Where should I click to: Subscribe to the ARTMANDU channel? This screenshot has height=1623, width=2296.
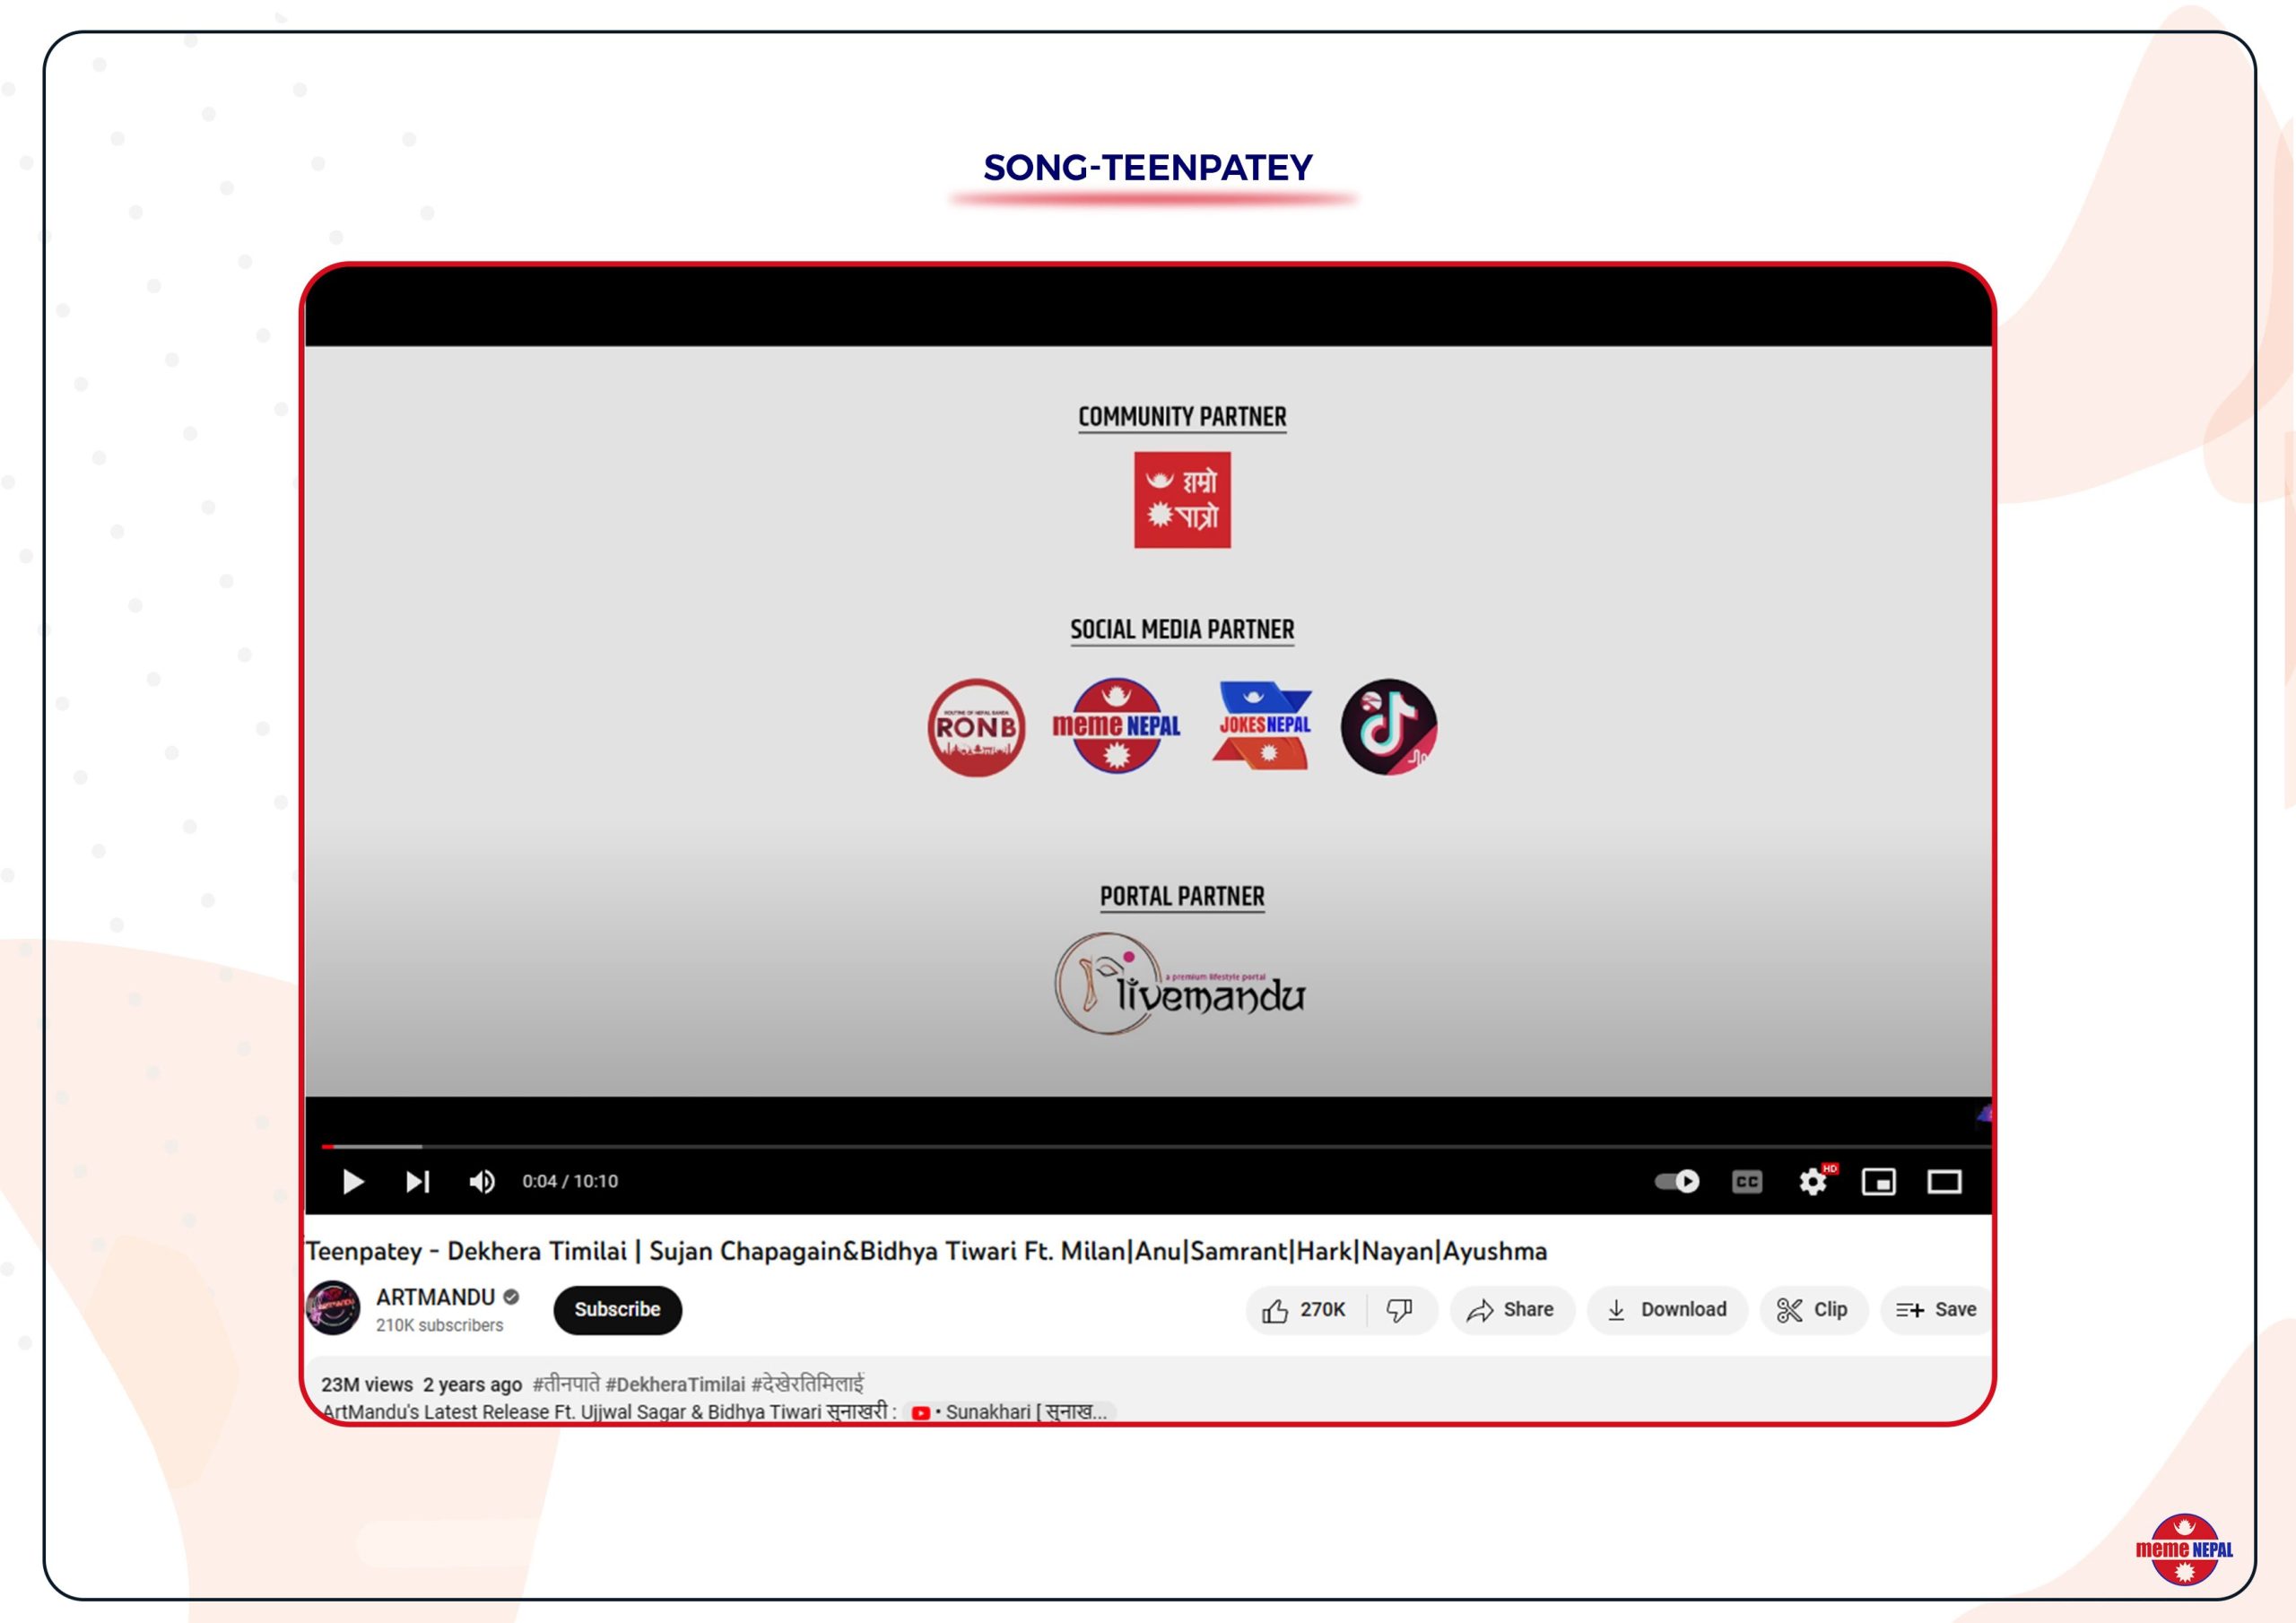pos(617,1309)
